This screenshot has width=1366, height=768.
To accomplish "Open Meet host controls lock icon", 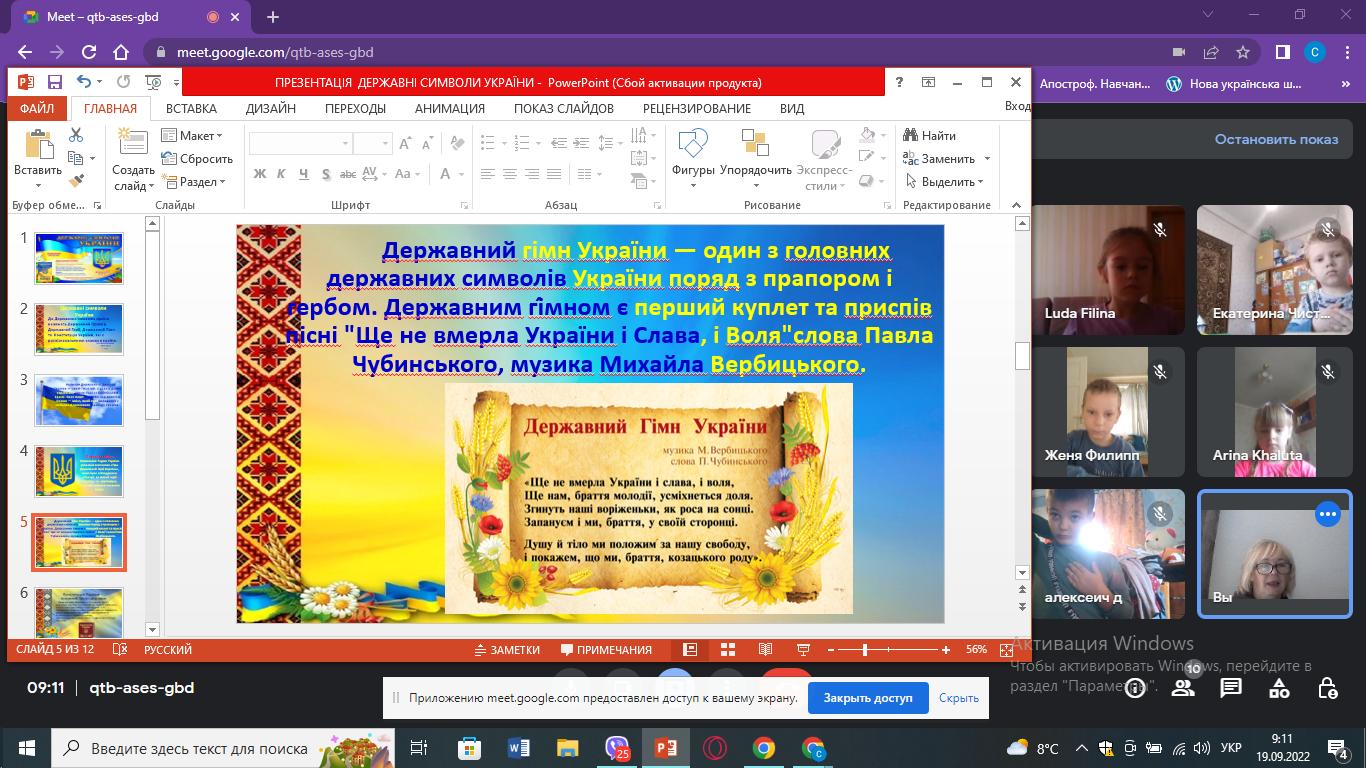I will (1327, 688).
